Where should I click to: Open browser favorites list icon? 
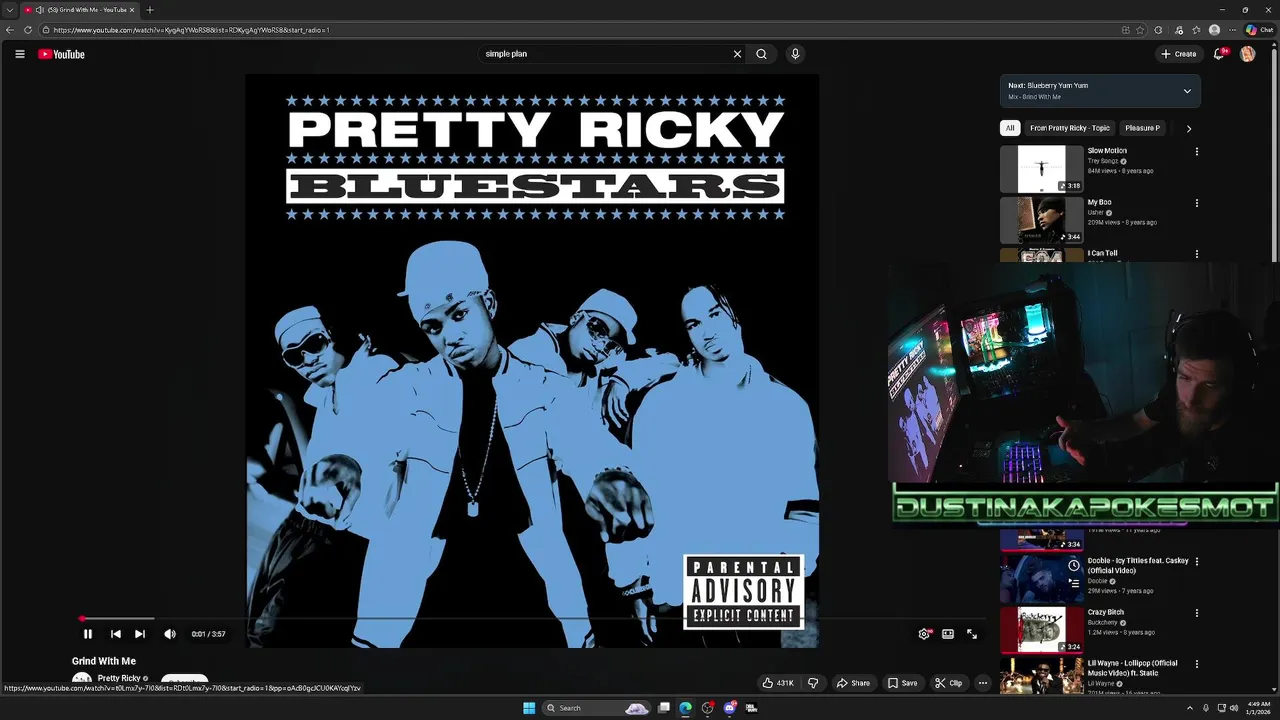[1196, 30]
